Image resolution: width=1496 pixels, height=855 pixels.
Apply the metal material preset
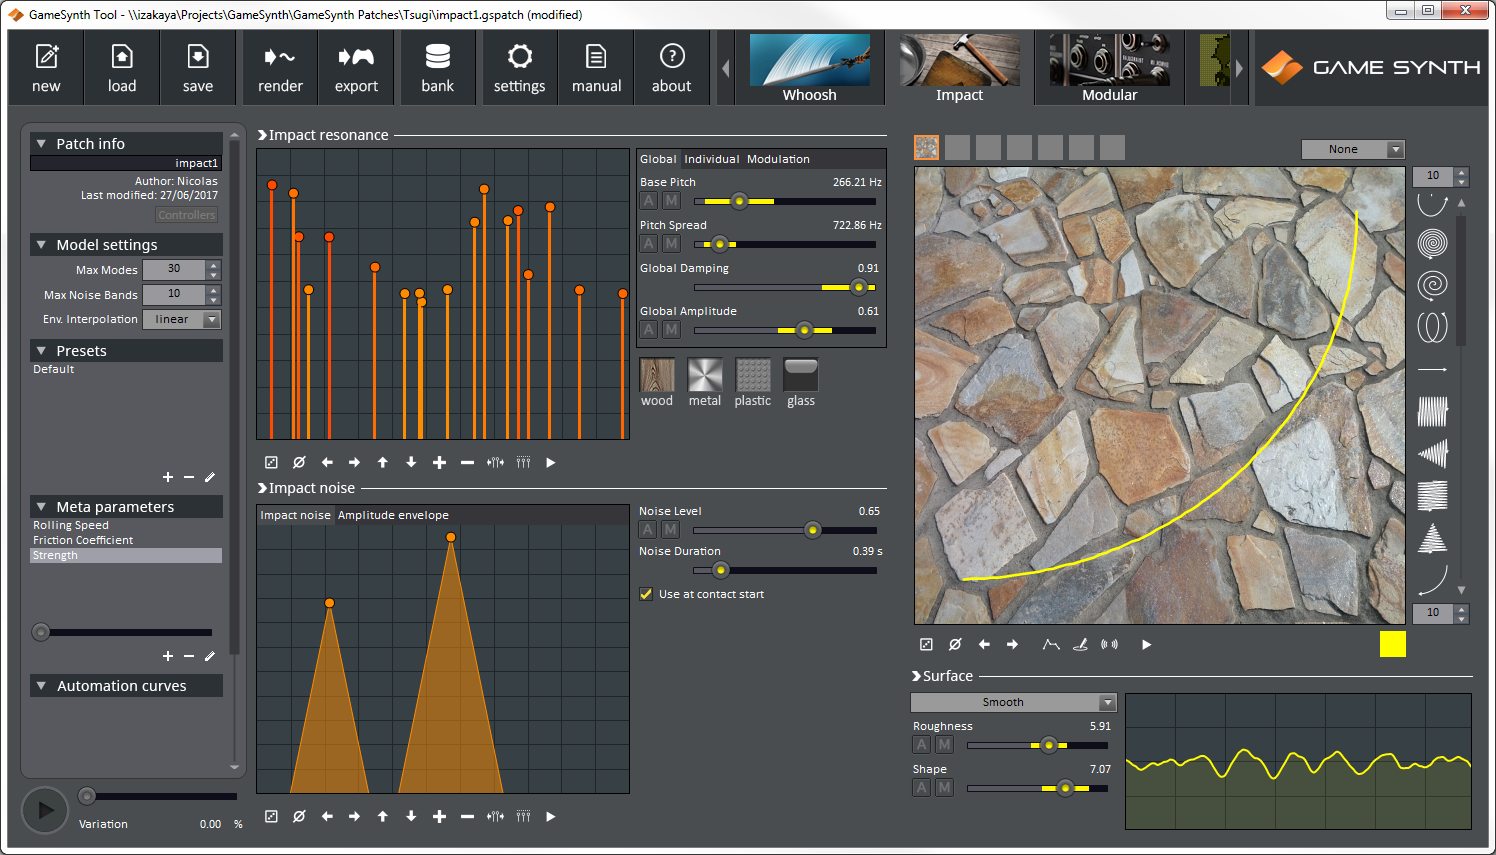point(705,376)
